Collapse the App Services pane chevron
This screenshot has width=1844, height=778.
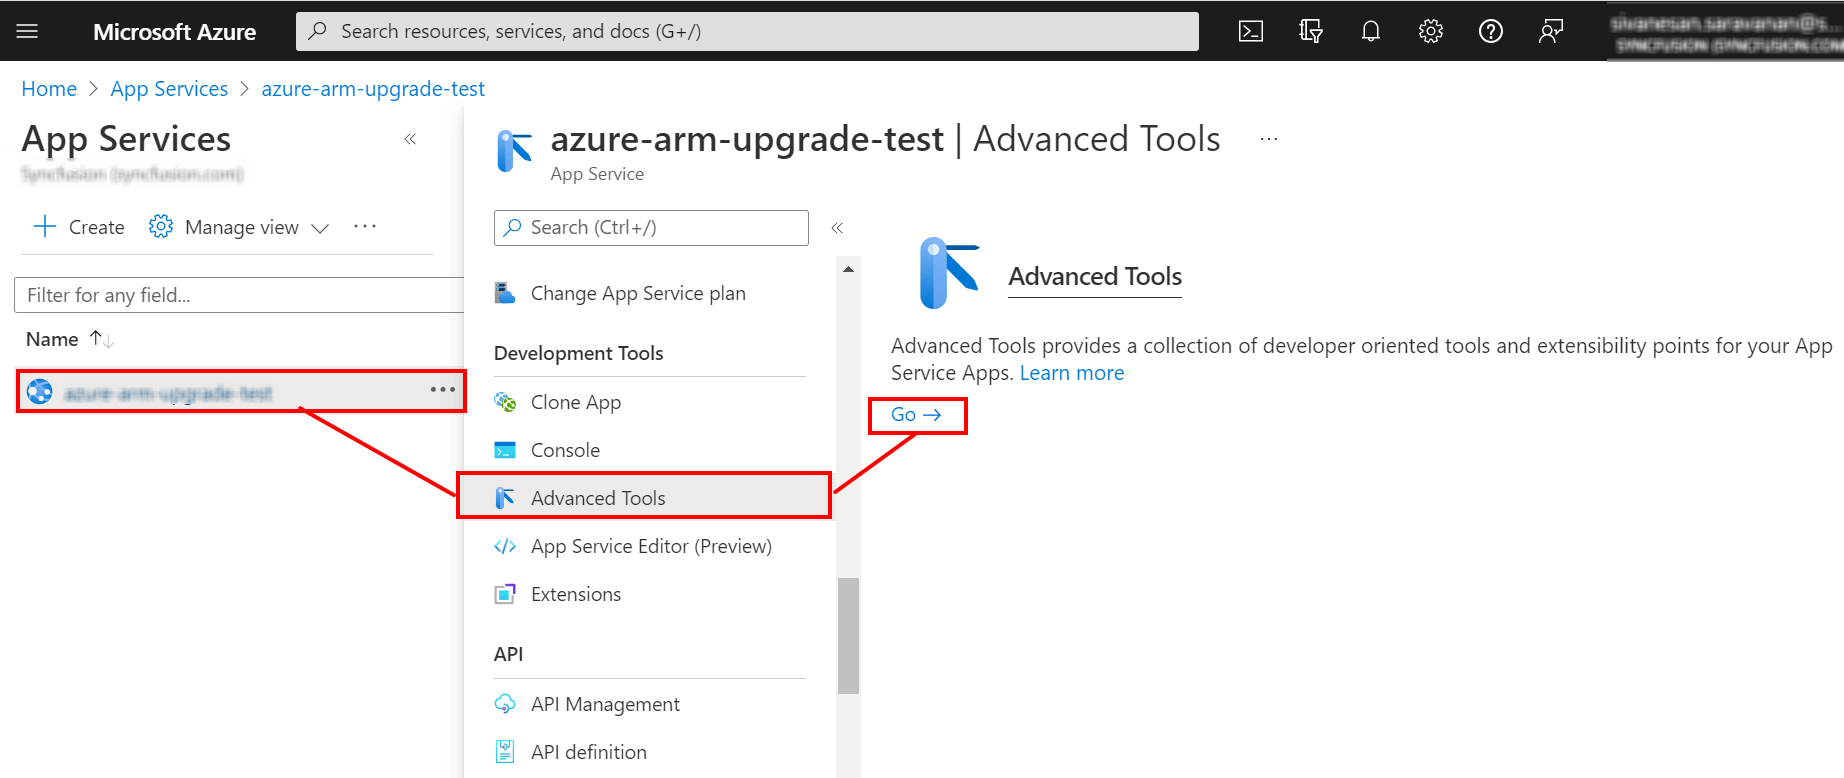click(409, 139)
